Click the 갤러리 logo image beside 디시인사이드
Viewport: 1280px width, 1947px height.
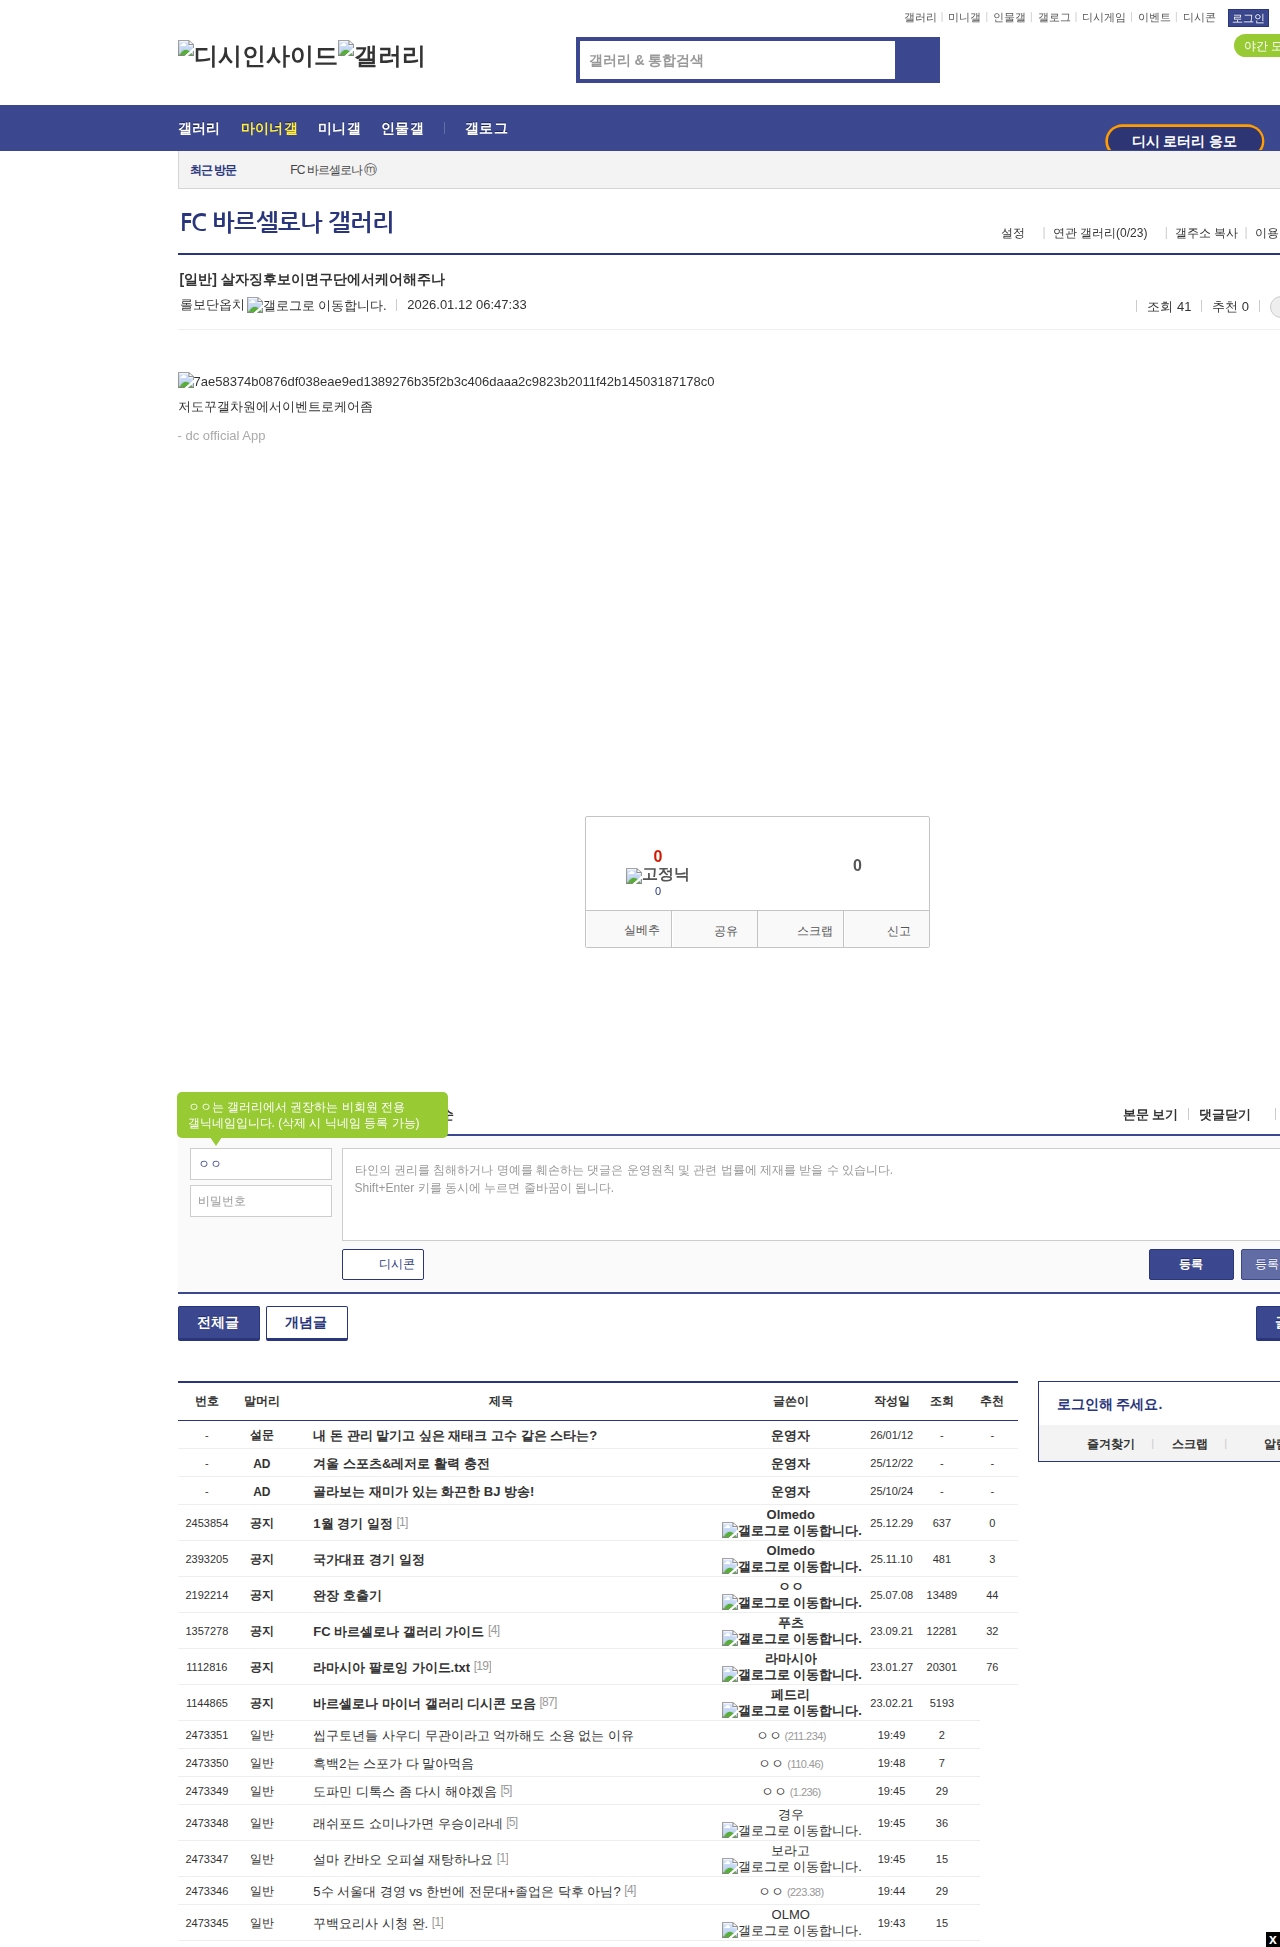pyautogui.click(x=382, y=56)
